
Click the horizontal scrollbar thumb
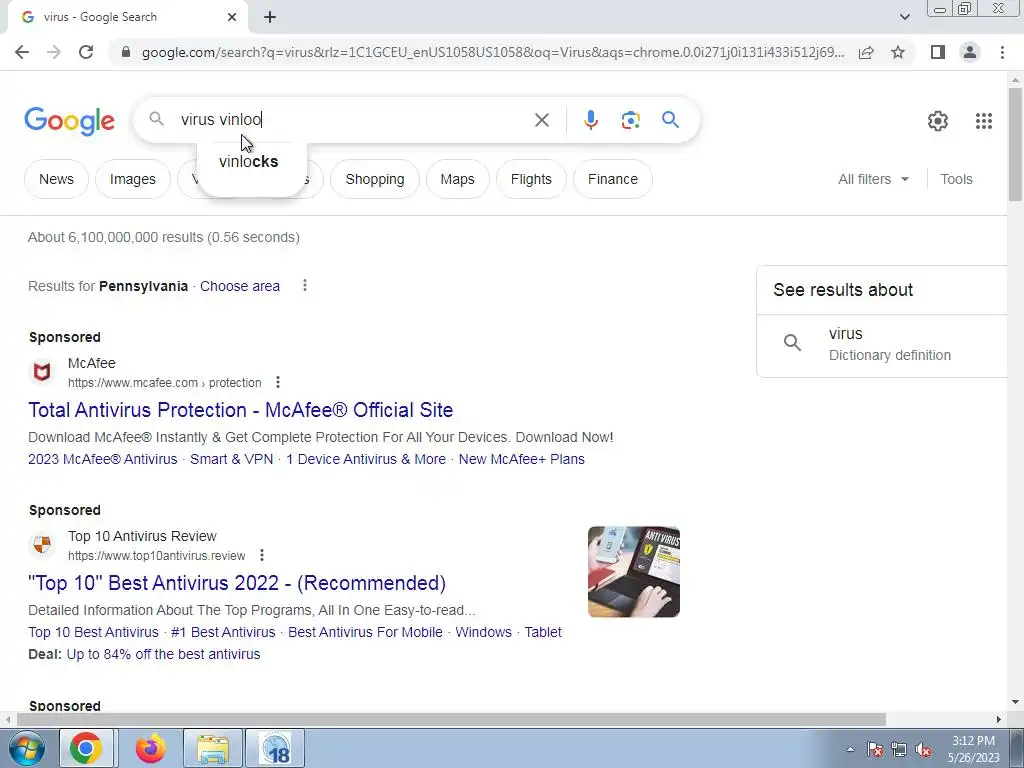451,719
